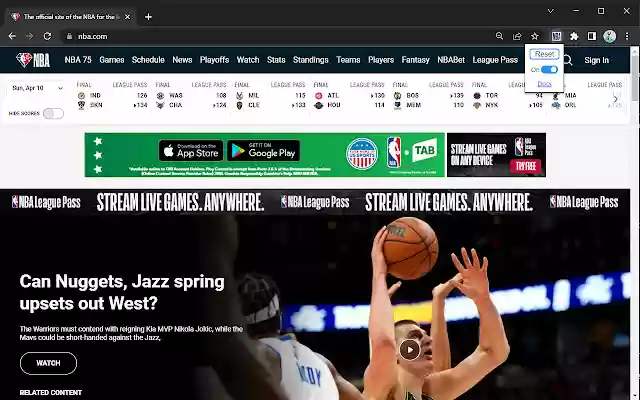Open Standings in navigation
640x400 pixels.
[x=311, y=60]
